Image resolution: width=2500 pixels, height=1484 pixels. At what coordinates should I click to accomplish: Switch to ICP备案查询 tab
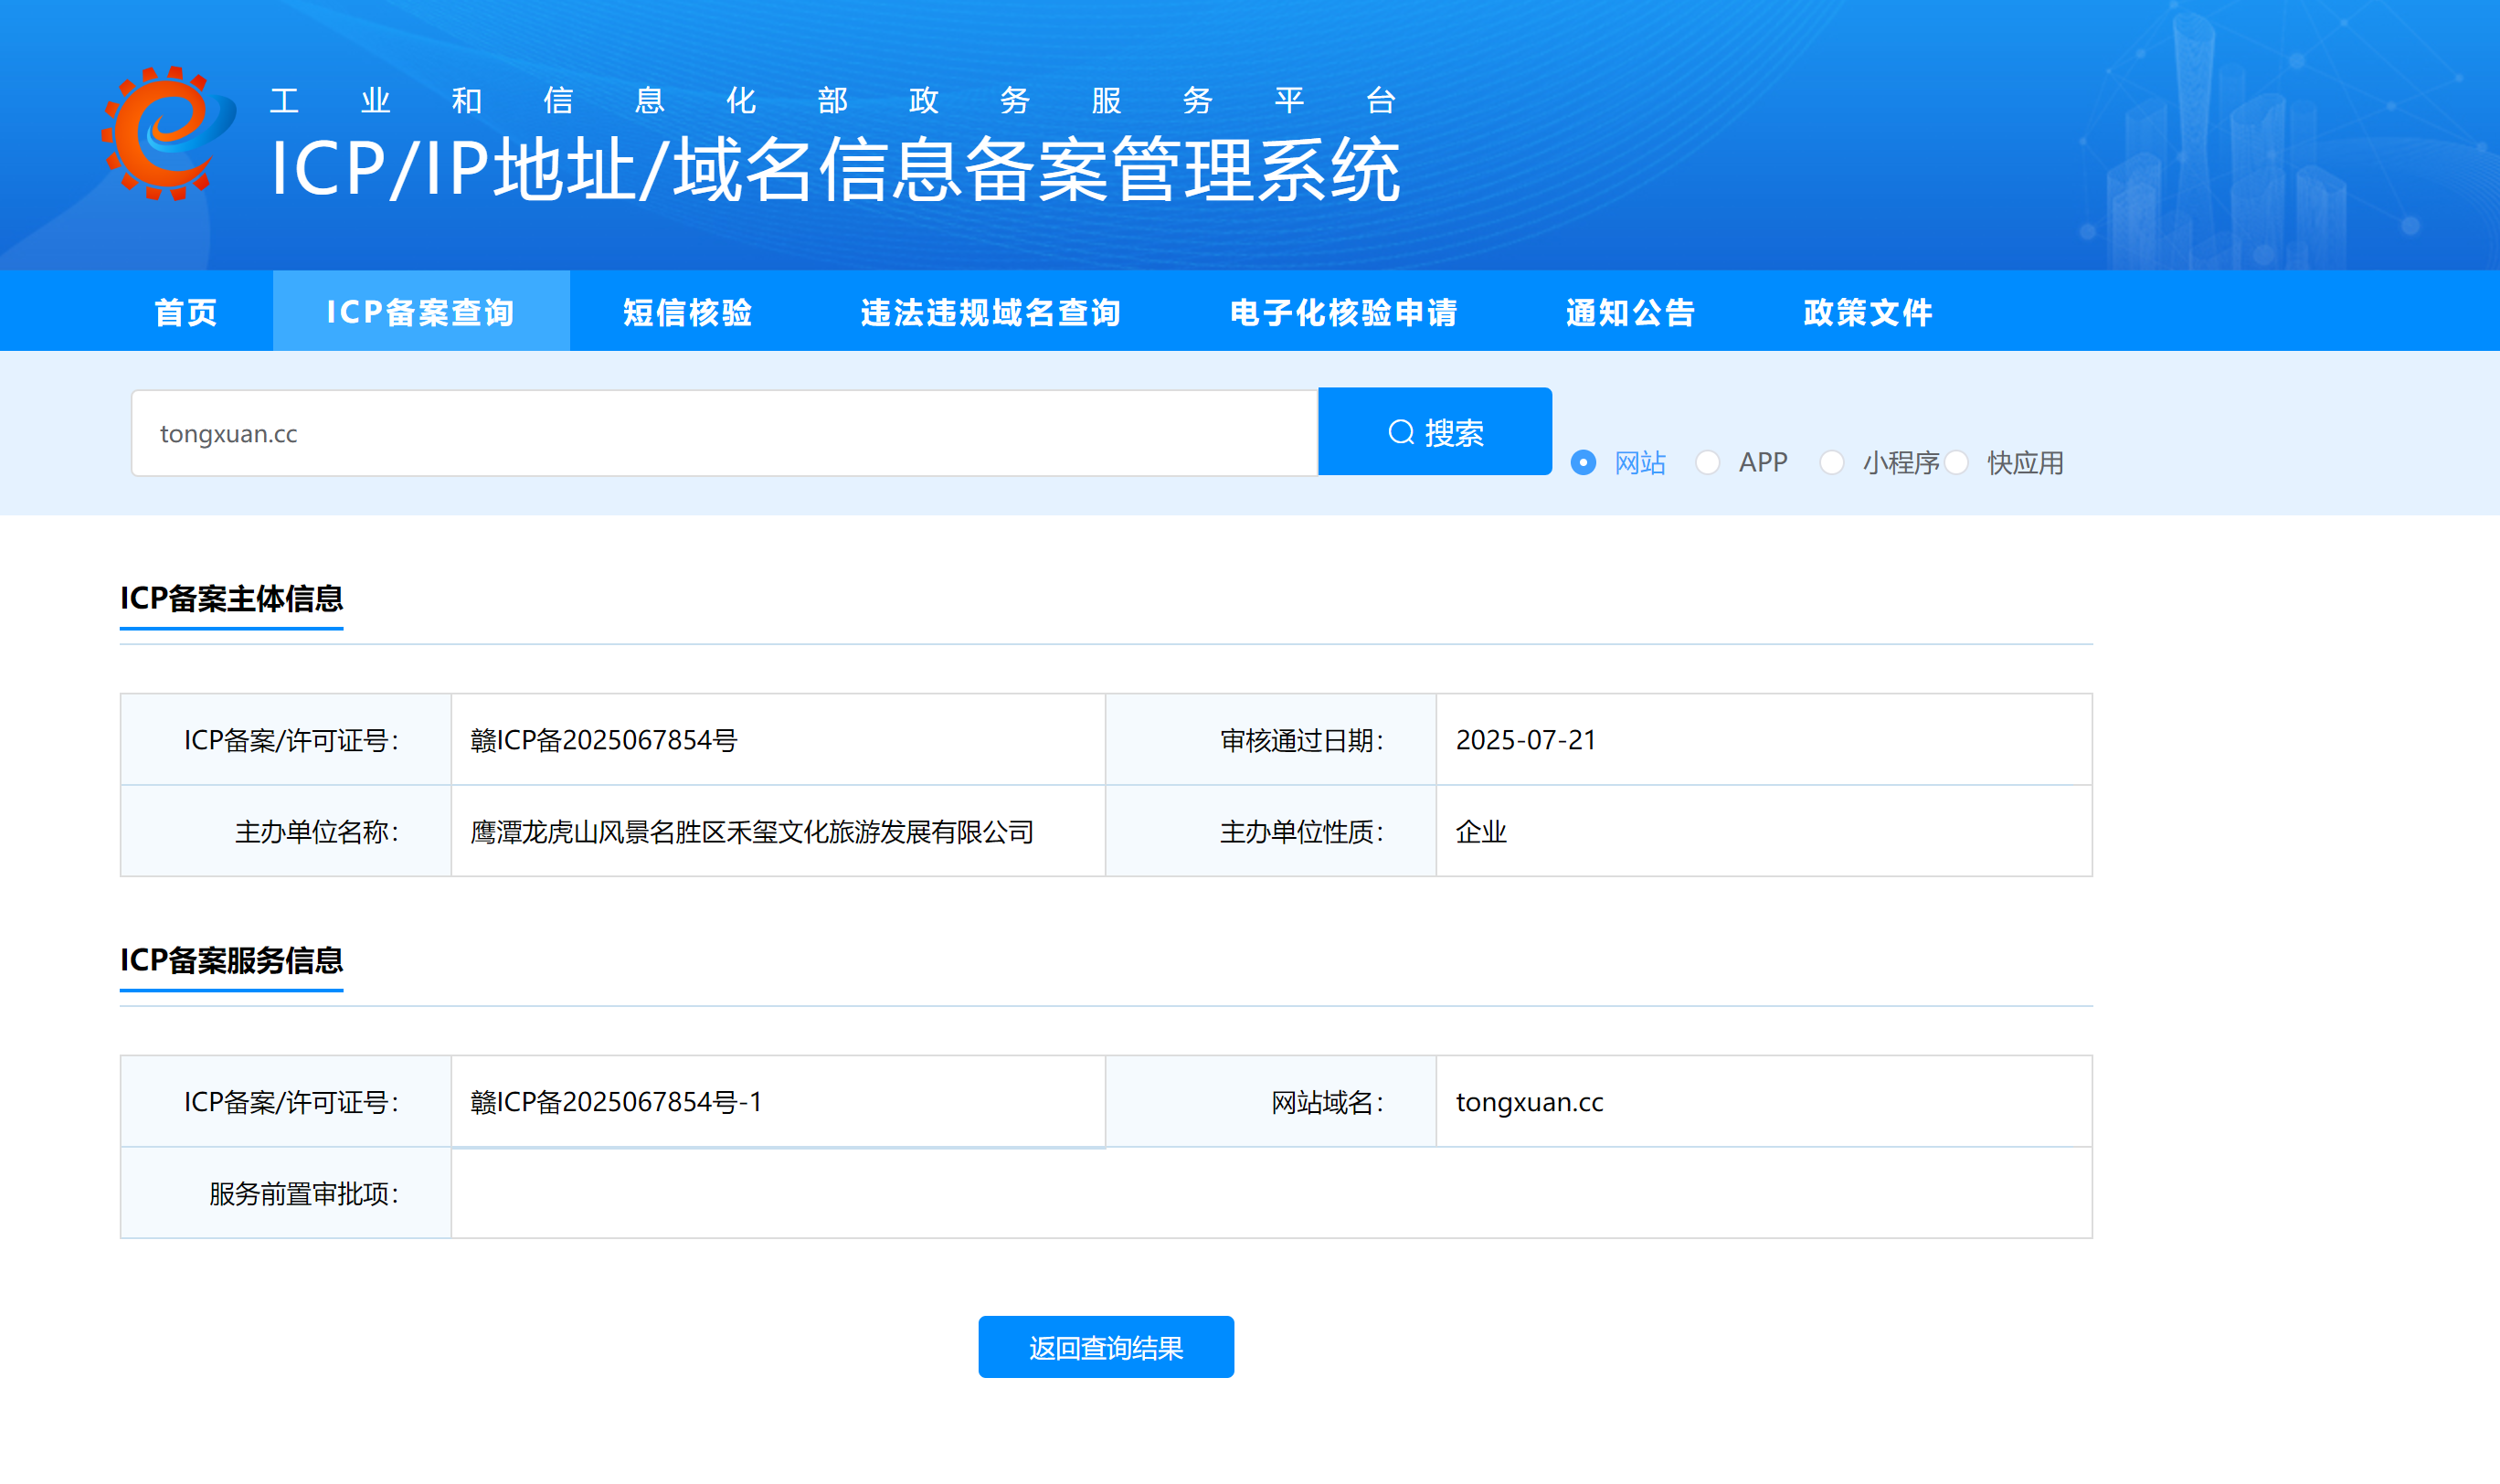[x=421, y=312]
